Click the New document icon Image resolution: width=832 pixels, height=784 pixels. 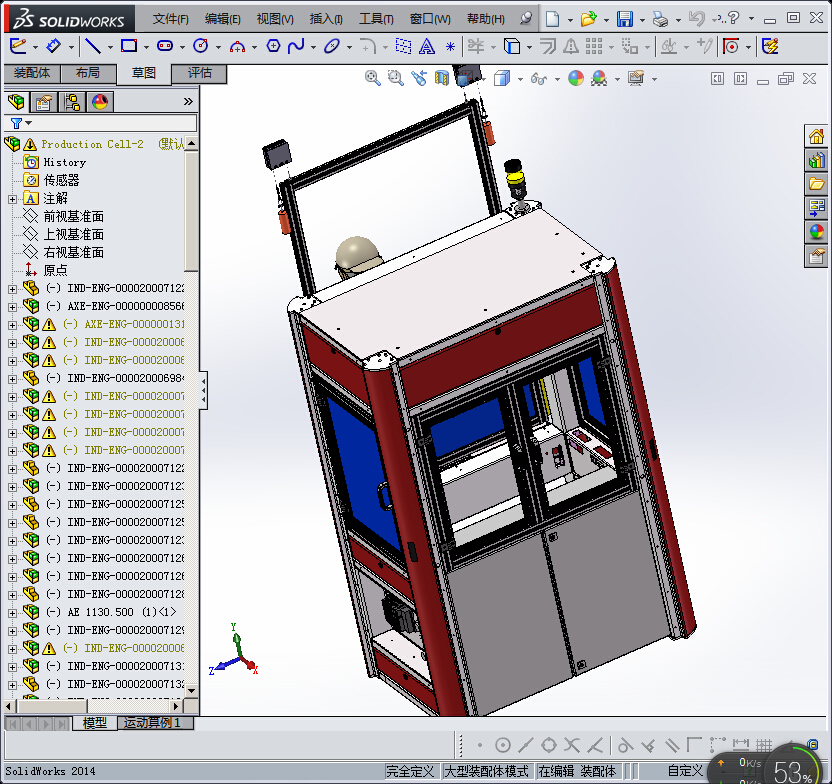[x=553, y=19]
